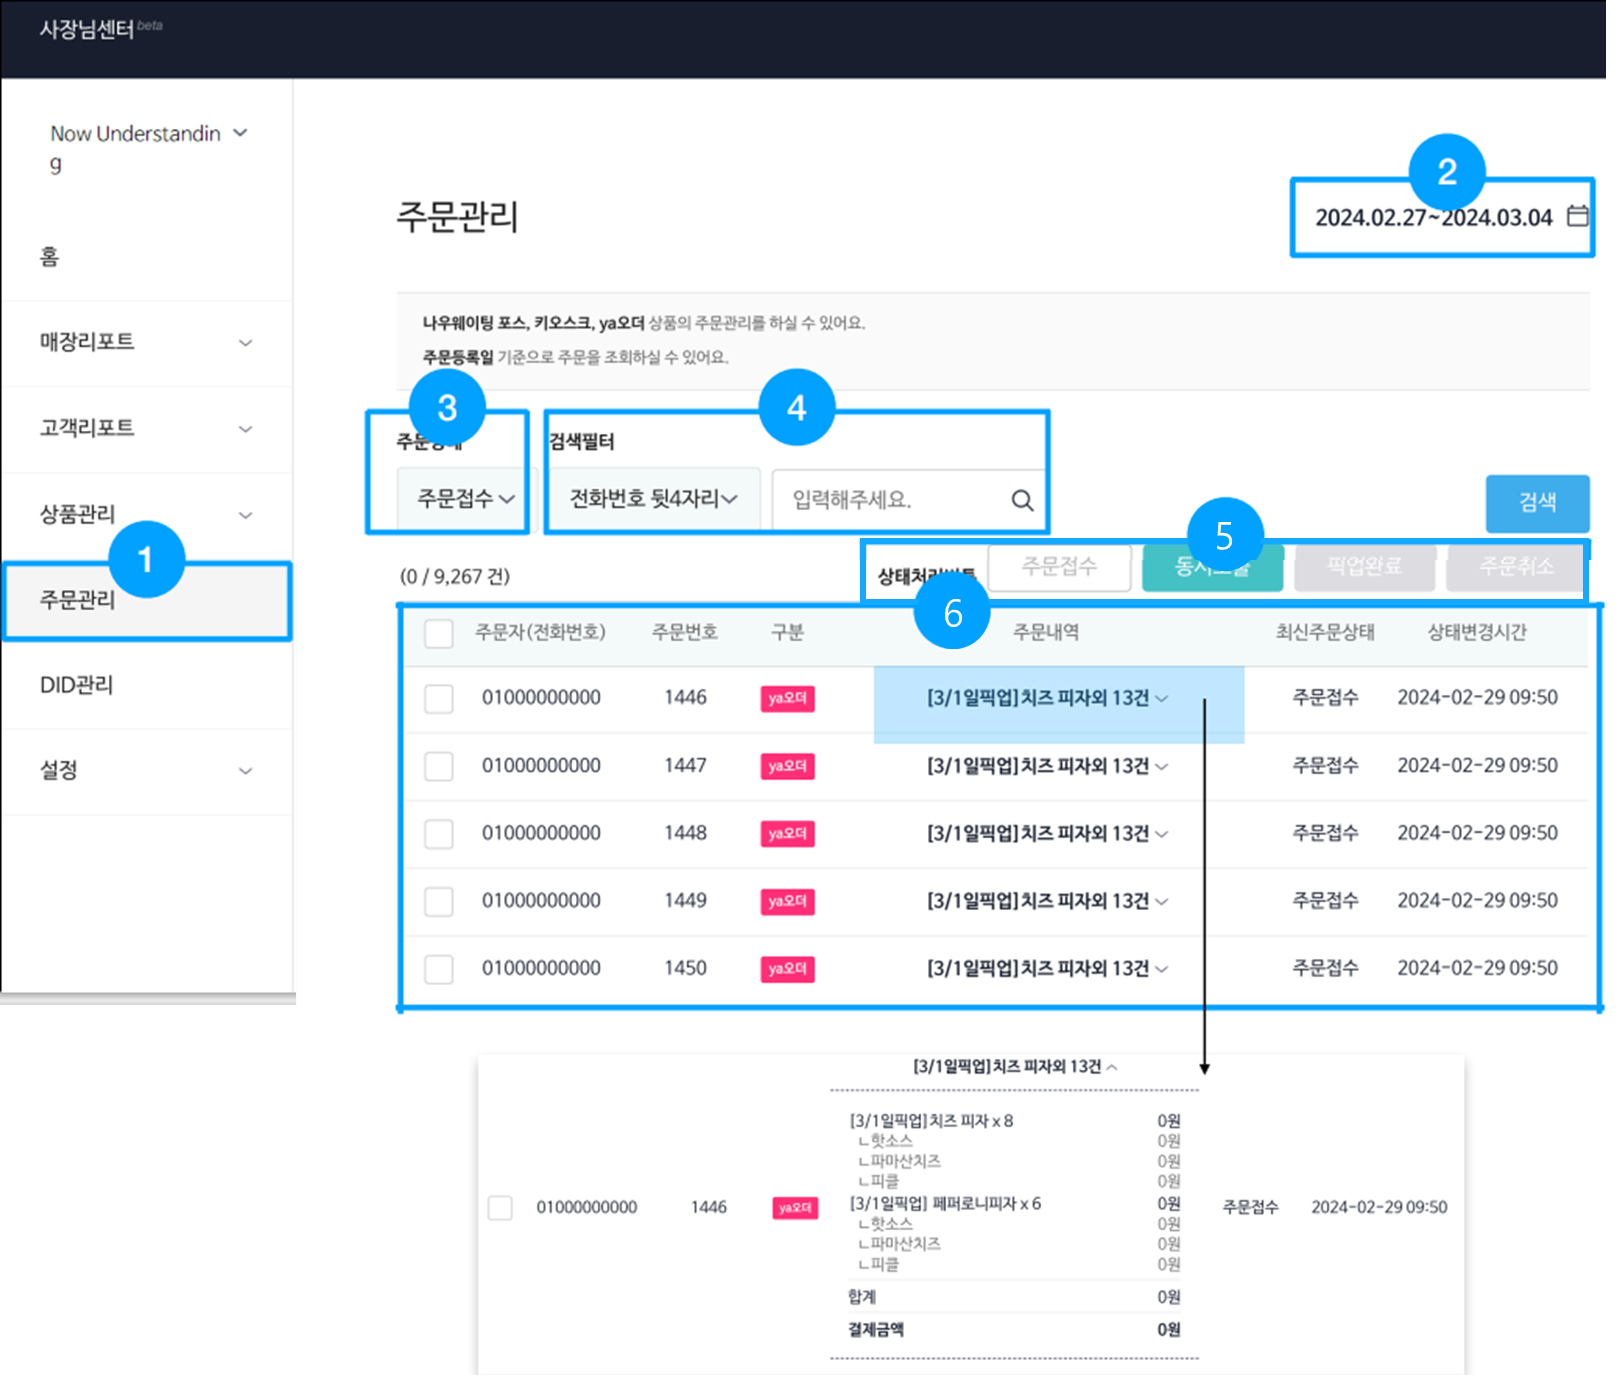The image size is (1619, 1375).
Task: Expand the 매장리포트 sidebar section
Action: (146, 342)
